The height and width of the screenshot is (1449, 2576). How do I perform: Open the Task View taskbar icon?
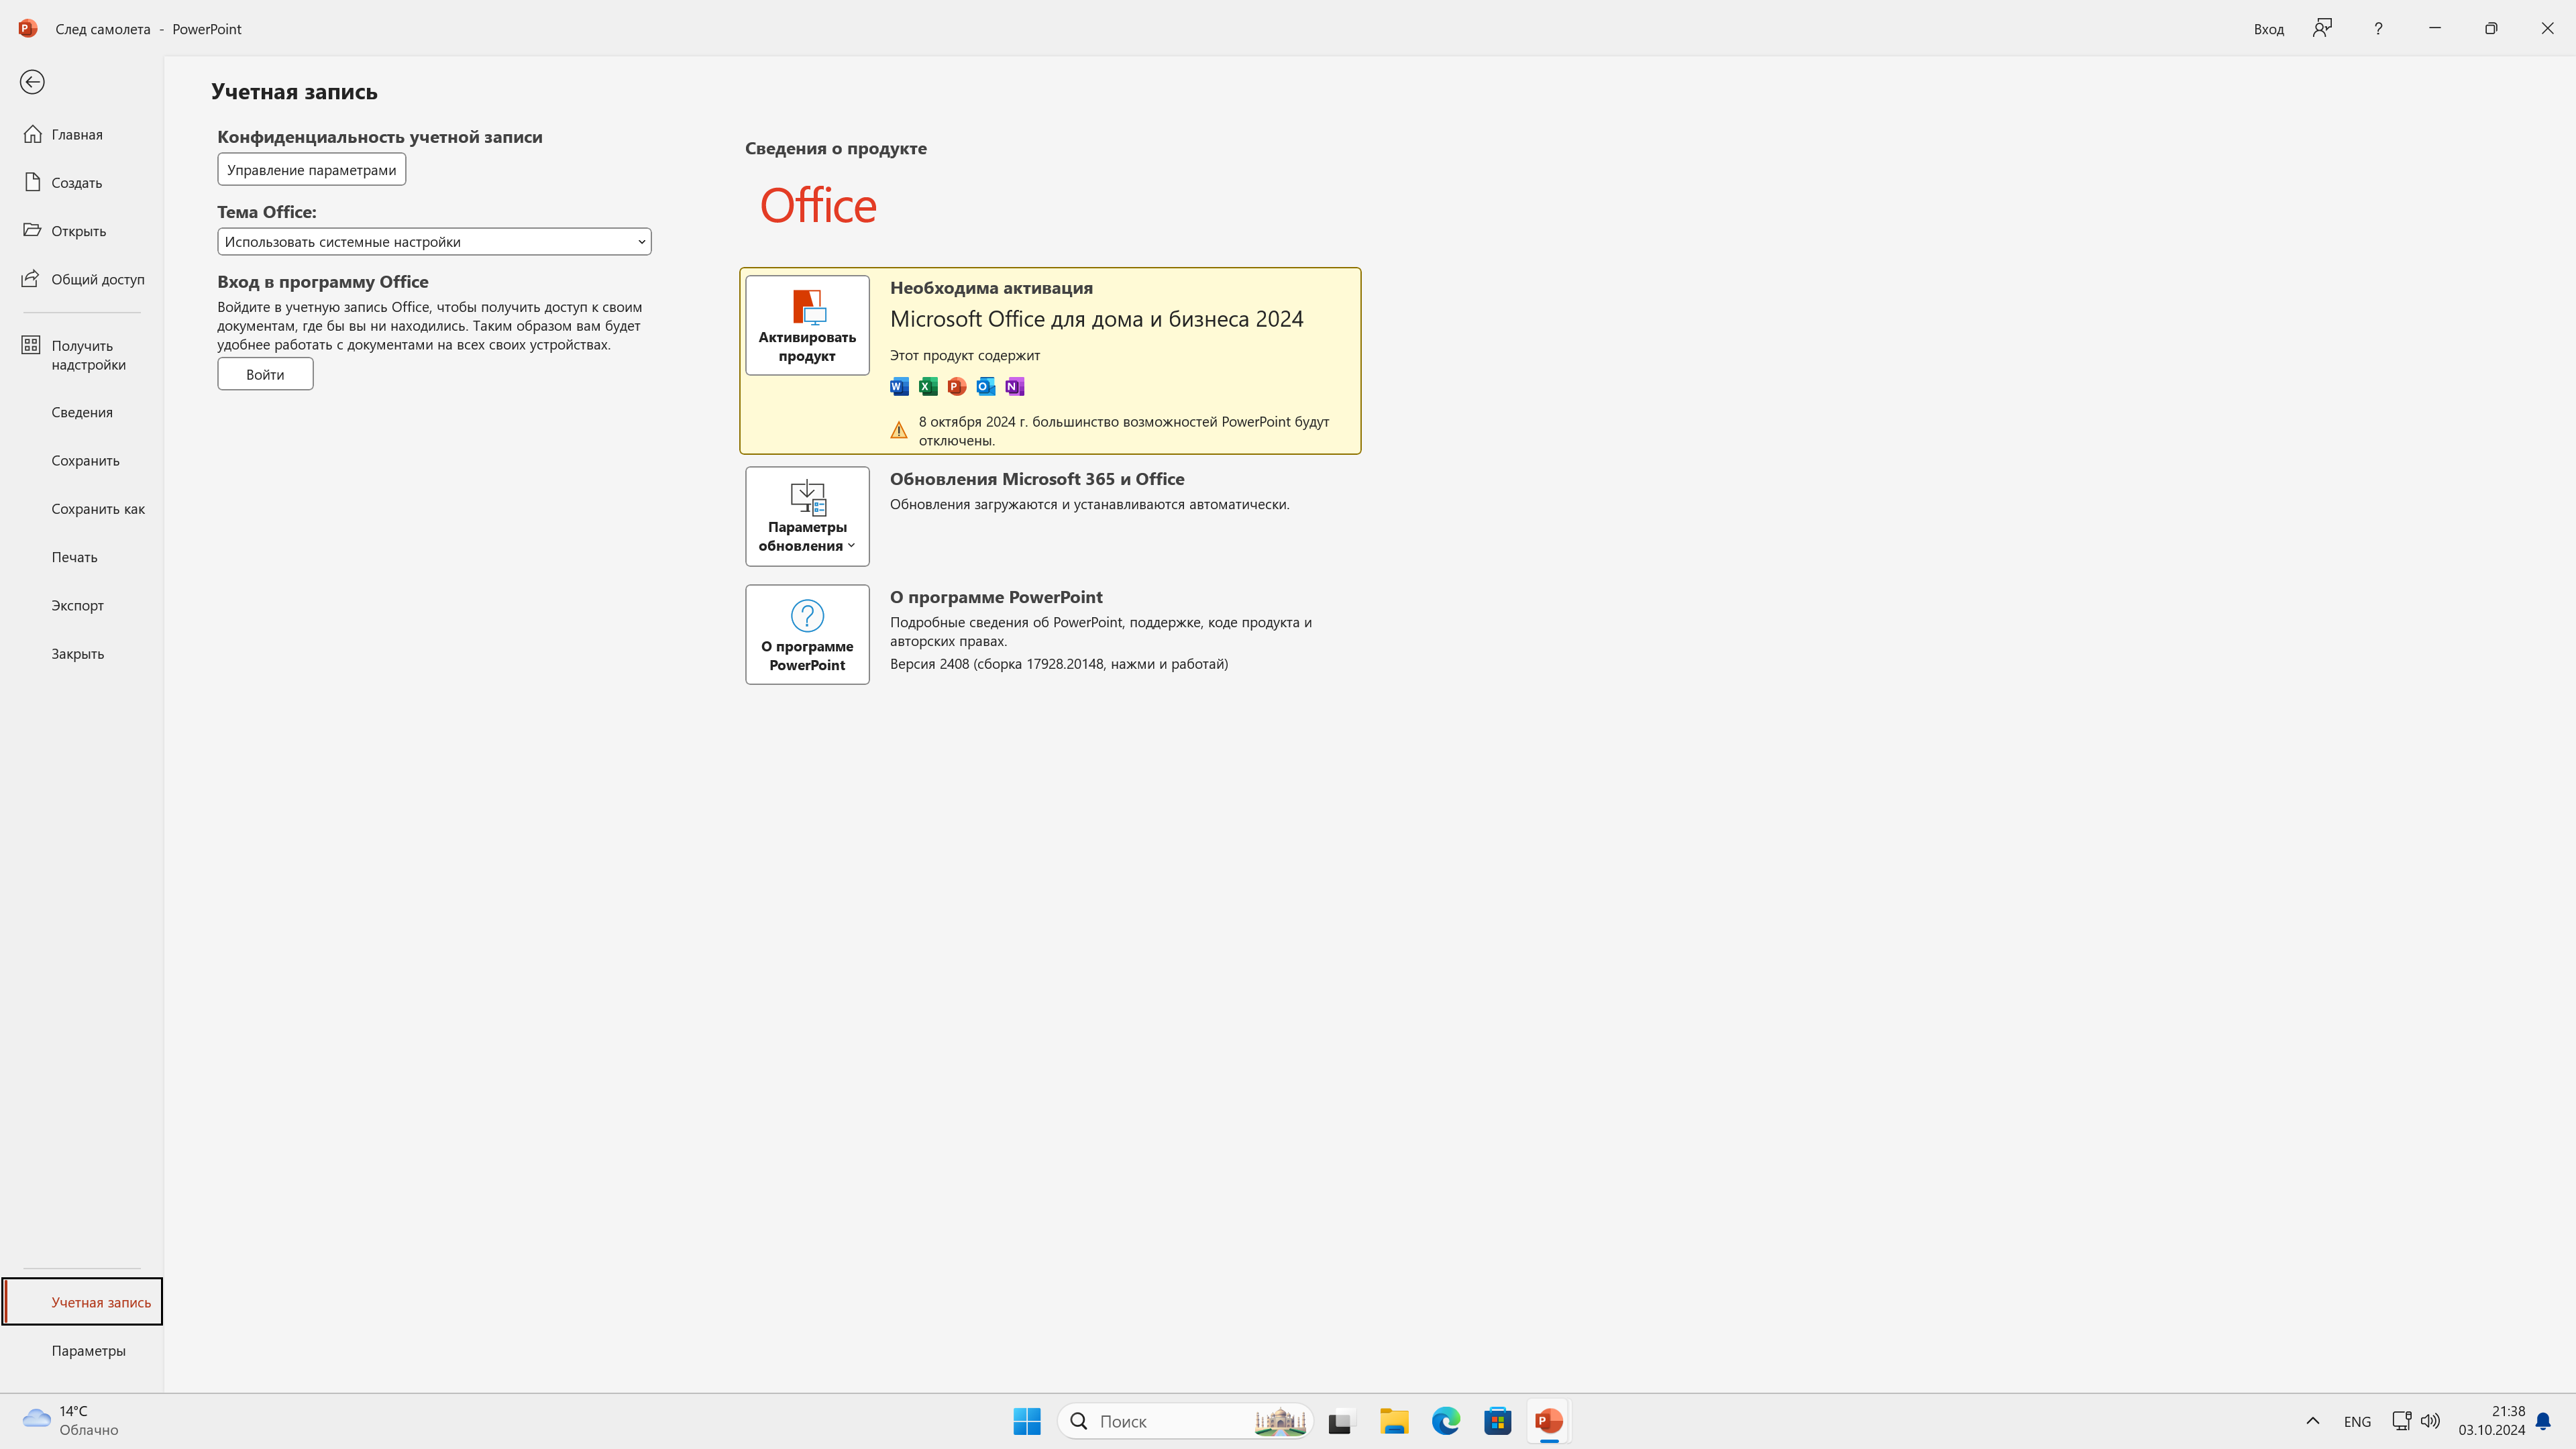click(x=1341, y=1421)
